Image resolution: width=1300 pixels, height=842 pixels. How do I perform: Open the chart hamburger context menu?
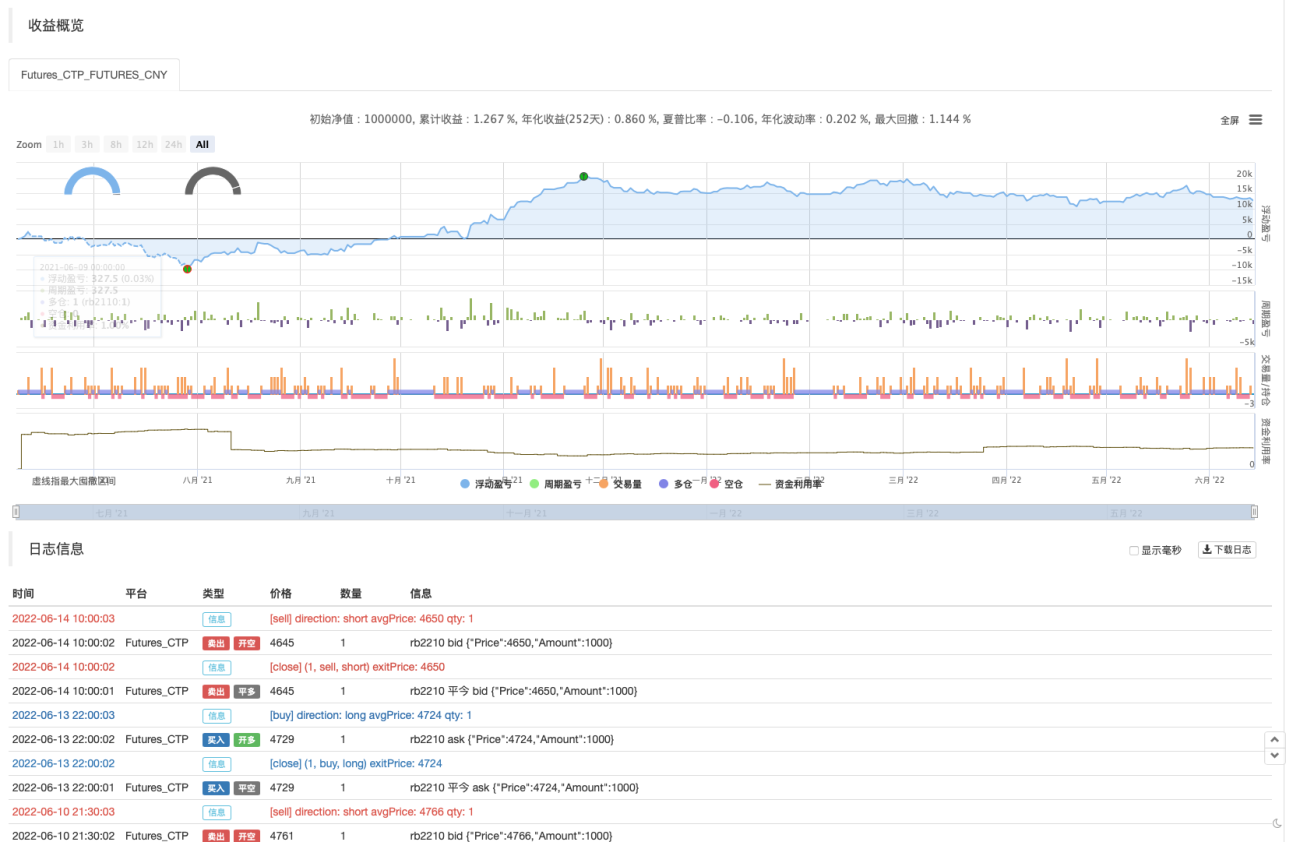click(x=1255, y=120)
